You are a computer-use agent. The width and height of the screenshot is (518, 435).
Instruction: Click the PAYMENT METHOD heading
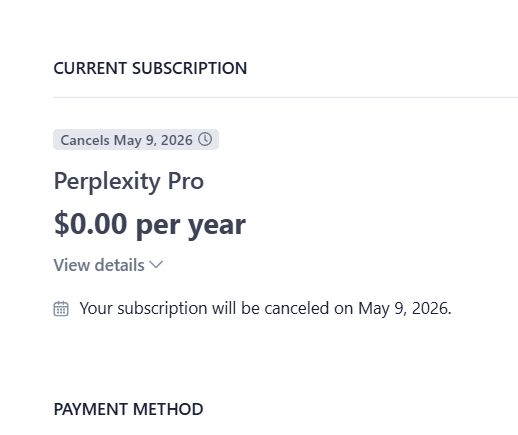128,409
